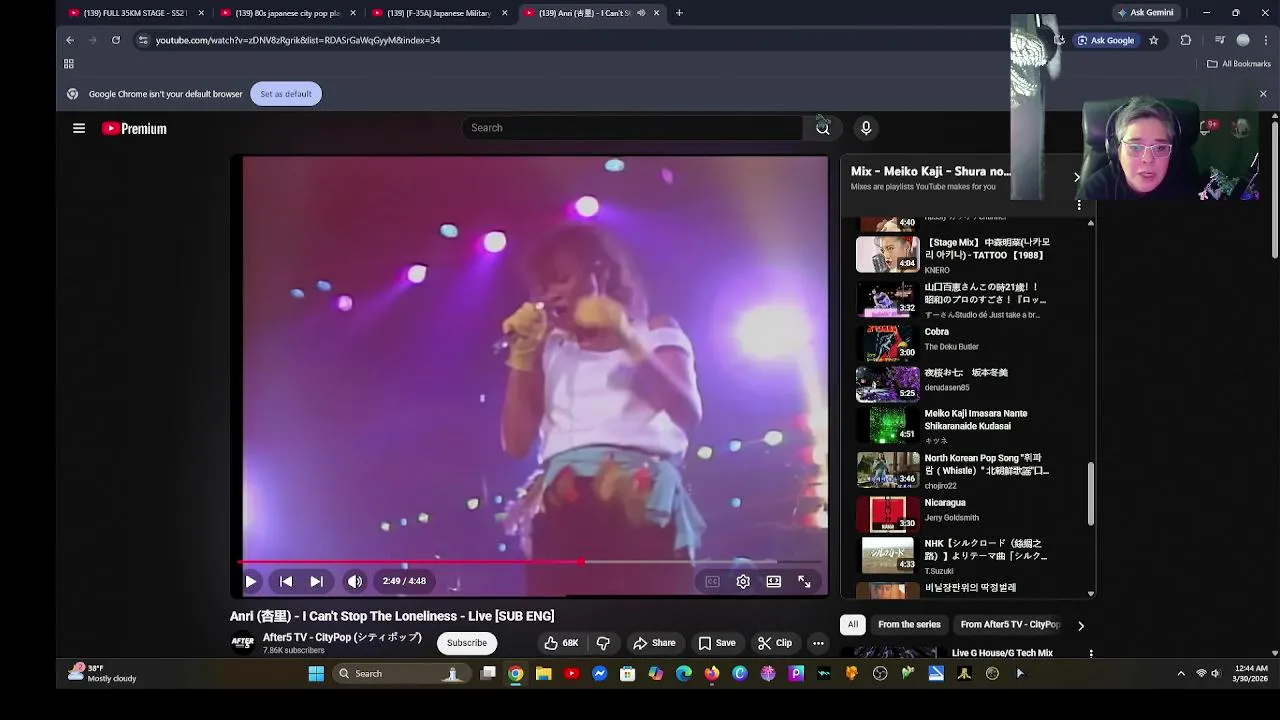The height and width of the screenshot is (720, 1280).
Task: Open Chrome three-dot menu
Action: coord(1265,40)
